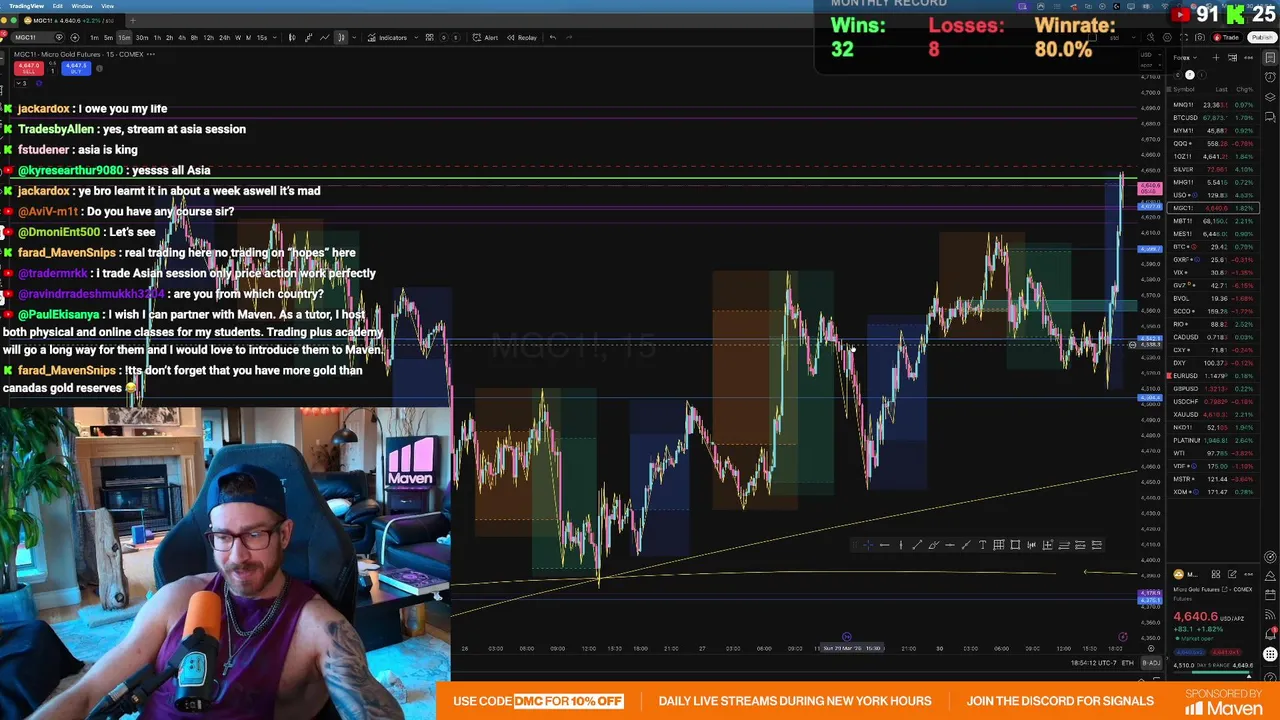Open the layout setup grid icon
The image size is (1280, 720).
tap(429, 37)
